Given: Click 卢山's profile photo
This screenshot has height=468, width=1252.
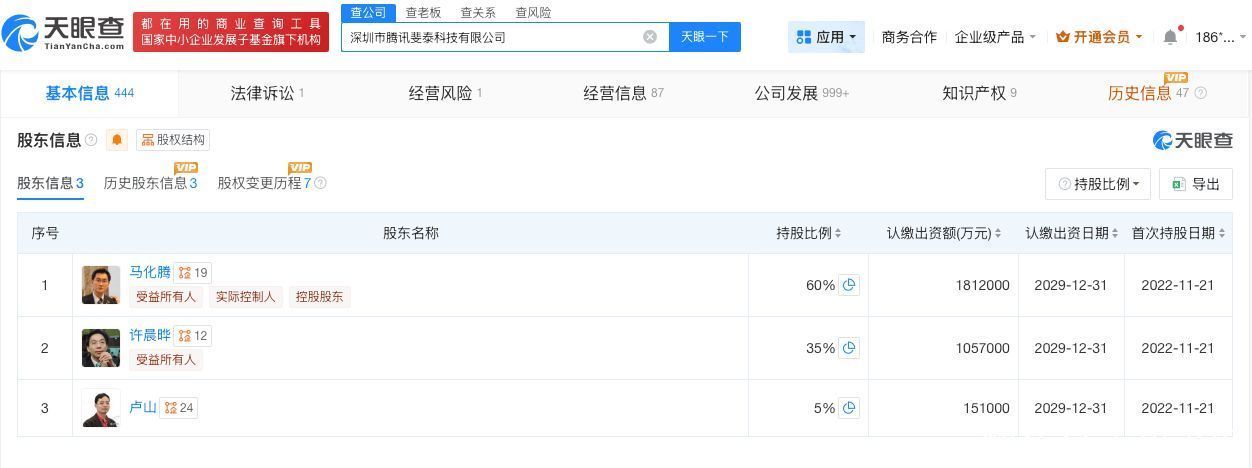Looking at the screenshot, I should [101, 408].
